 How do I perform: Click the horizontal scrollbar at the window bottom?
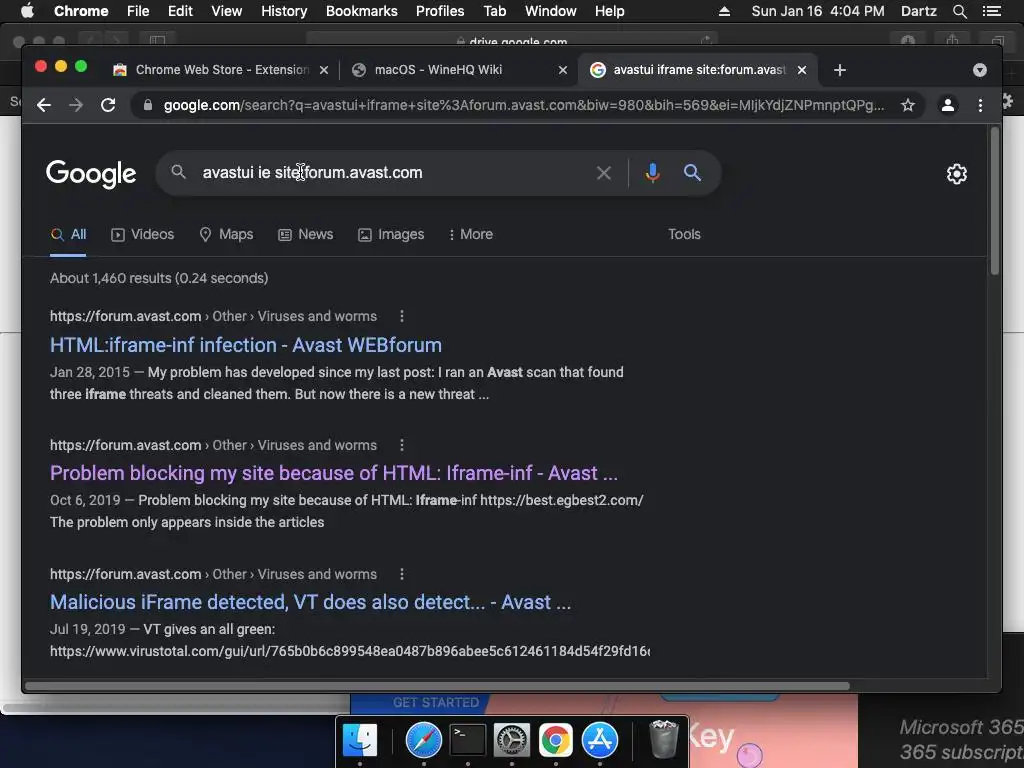point(438,686)
